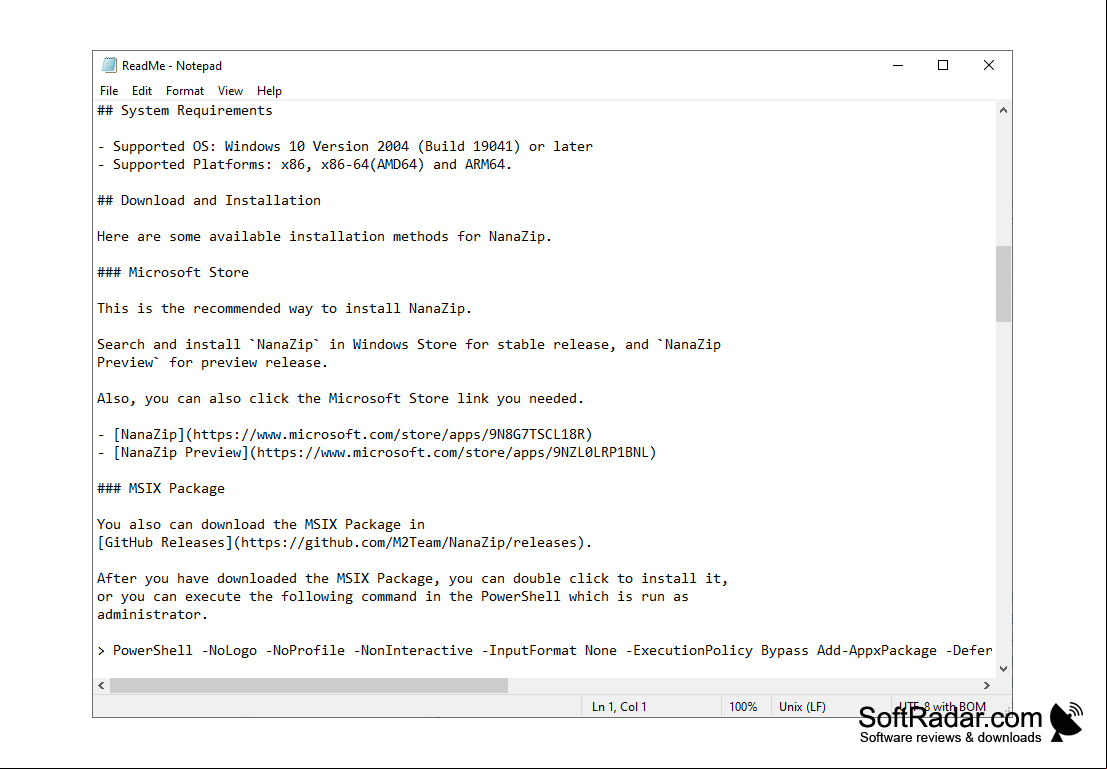Click the '### MSIX Package' heading

coord(161,489)
